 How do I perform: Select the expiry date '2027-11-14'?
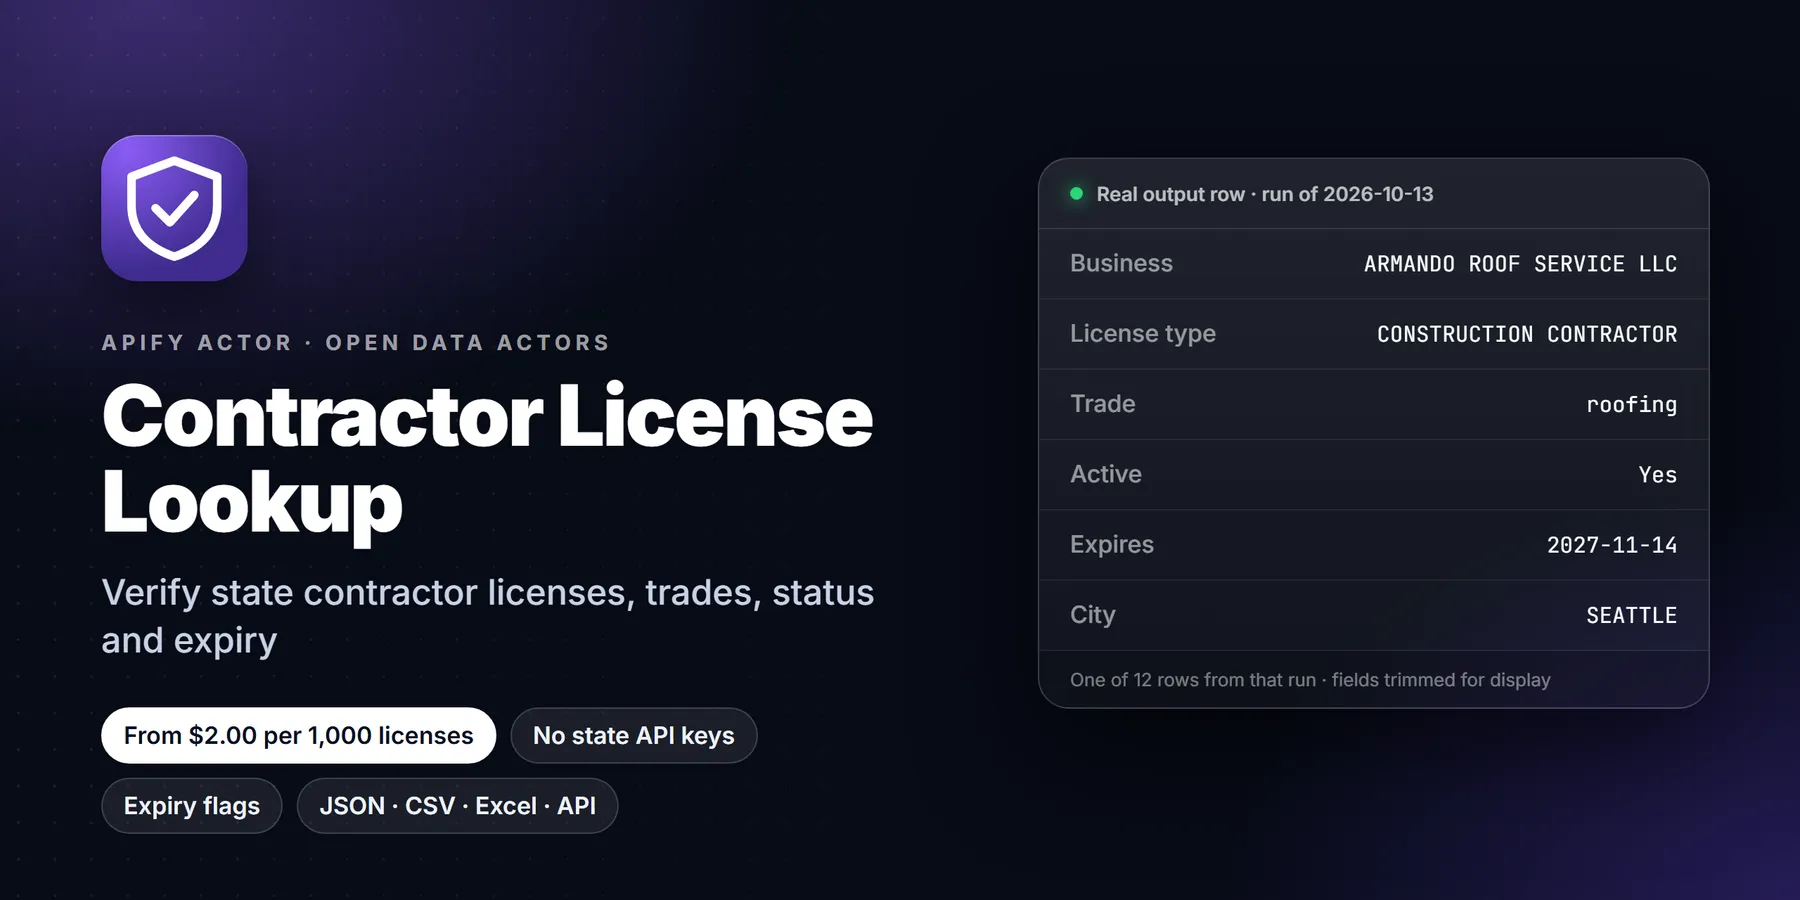[1612, 545]
